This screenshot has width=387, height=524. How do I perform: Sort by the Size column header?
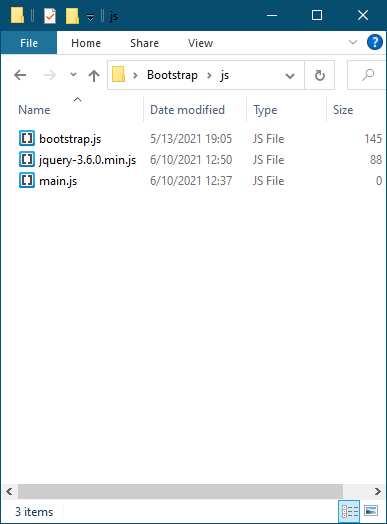pos(343,110)
